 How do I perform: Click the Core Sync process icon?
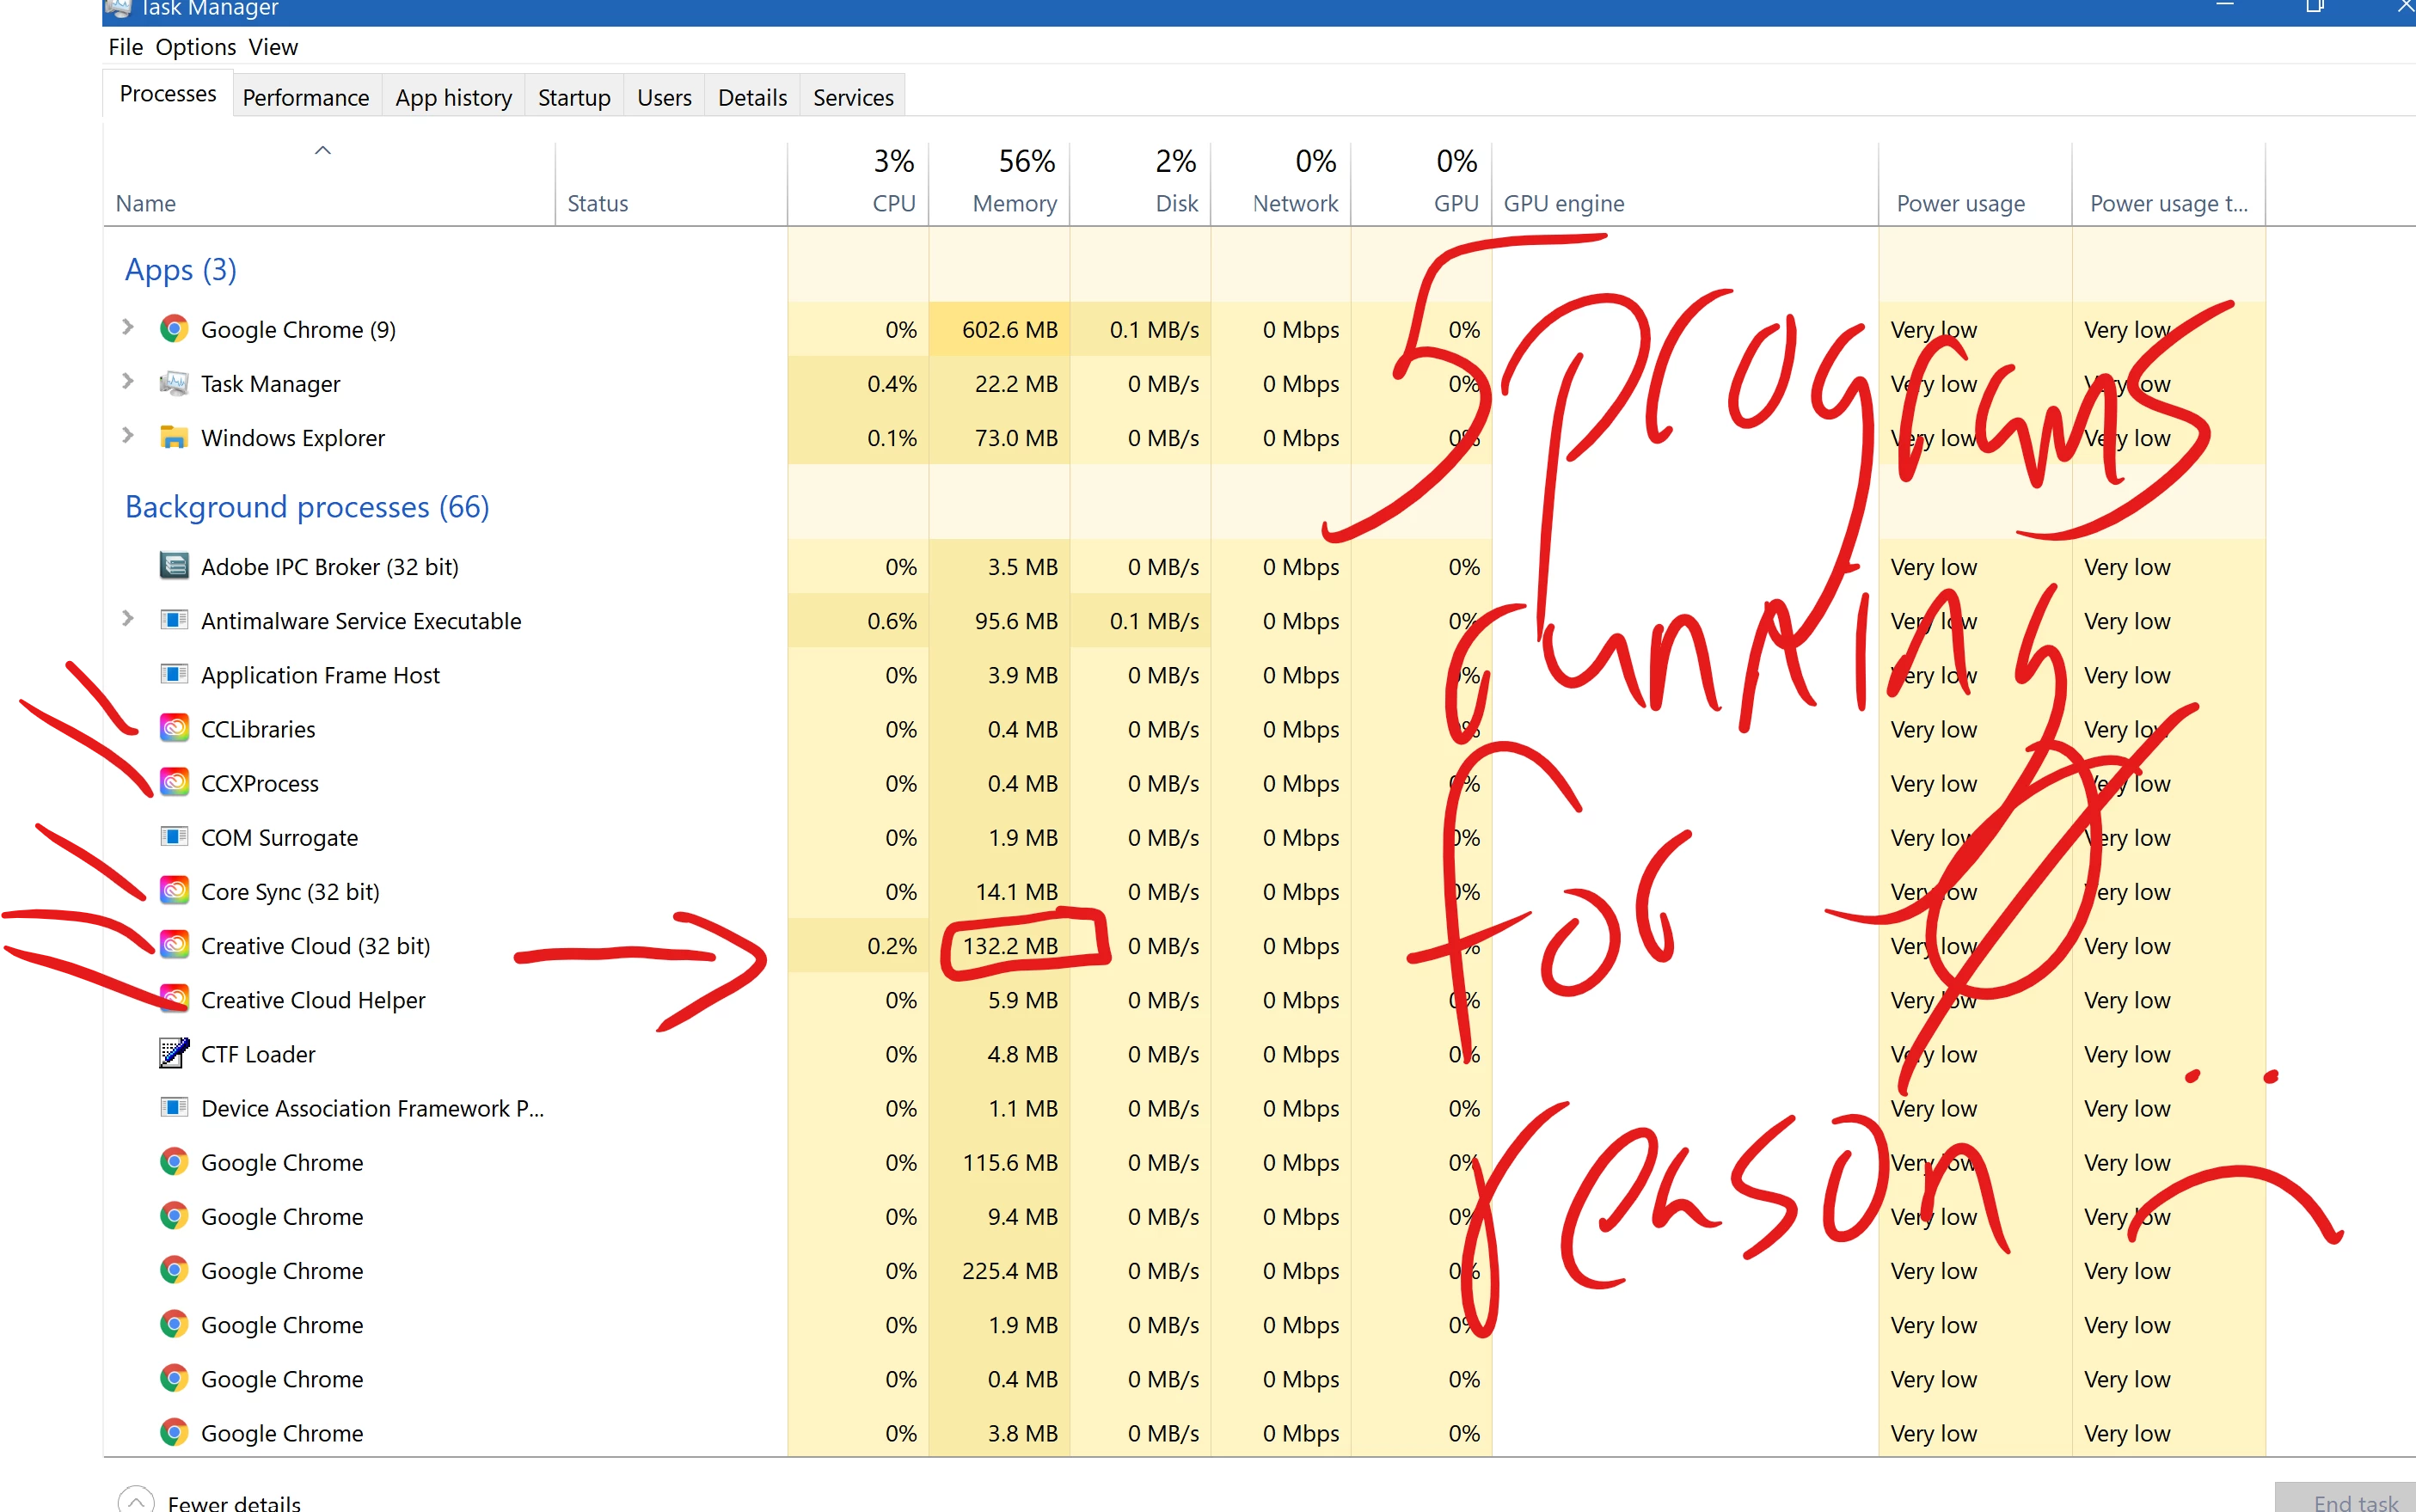pos(174,891)
